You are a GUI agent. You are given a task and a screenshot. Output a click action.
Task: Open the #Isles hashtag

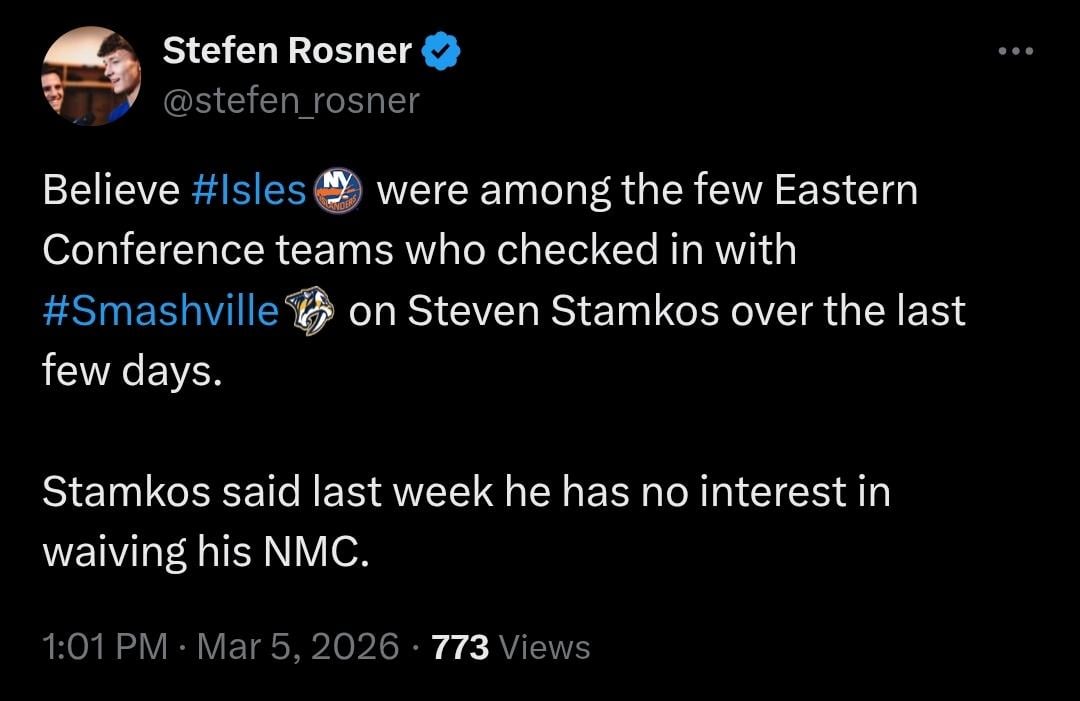[247, 190]
